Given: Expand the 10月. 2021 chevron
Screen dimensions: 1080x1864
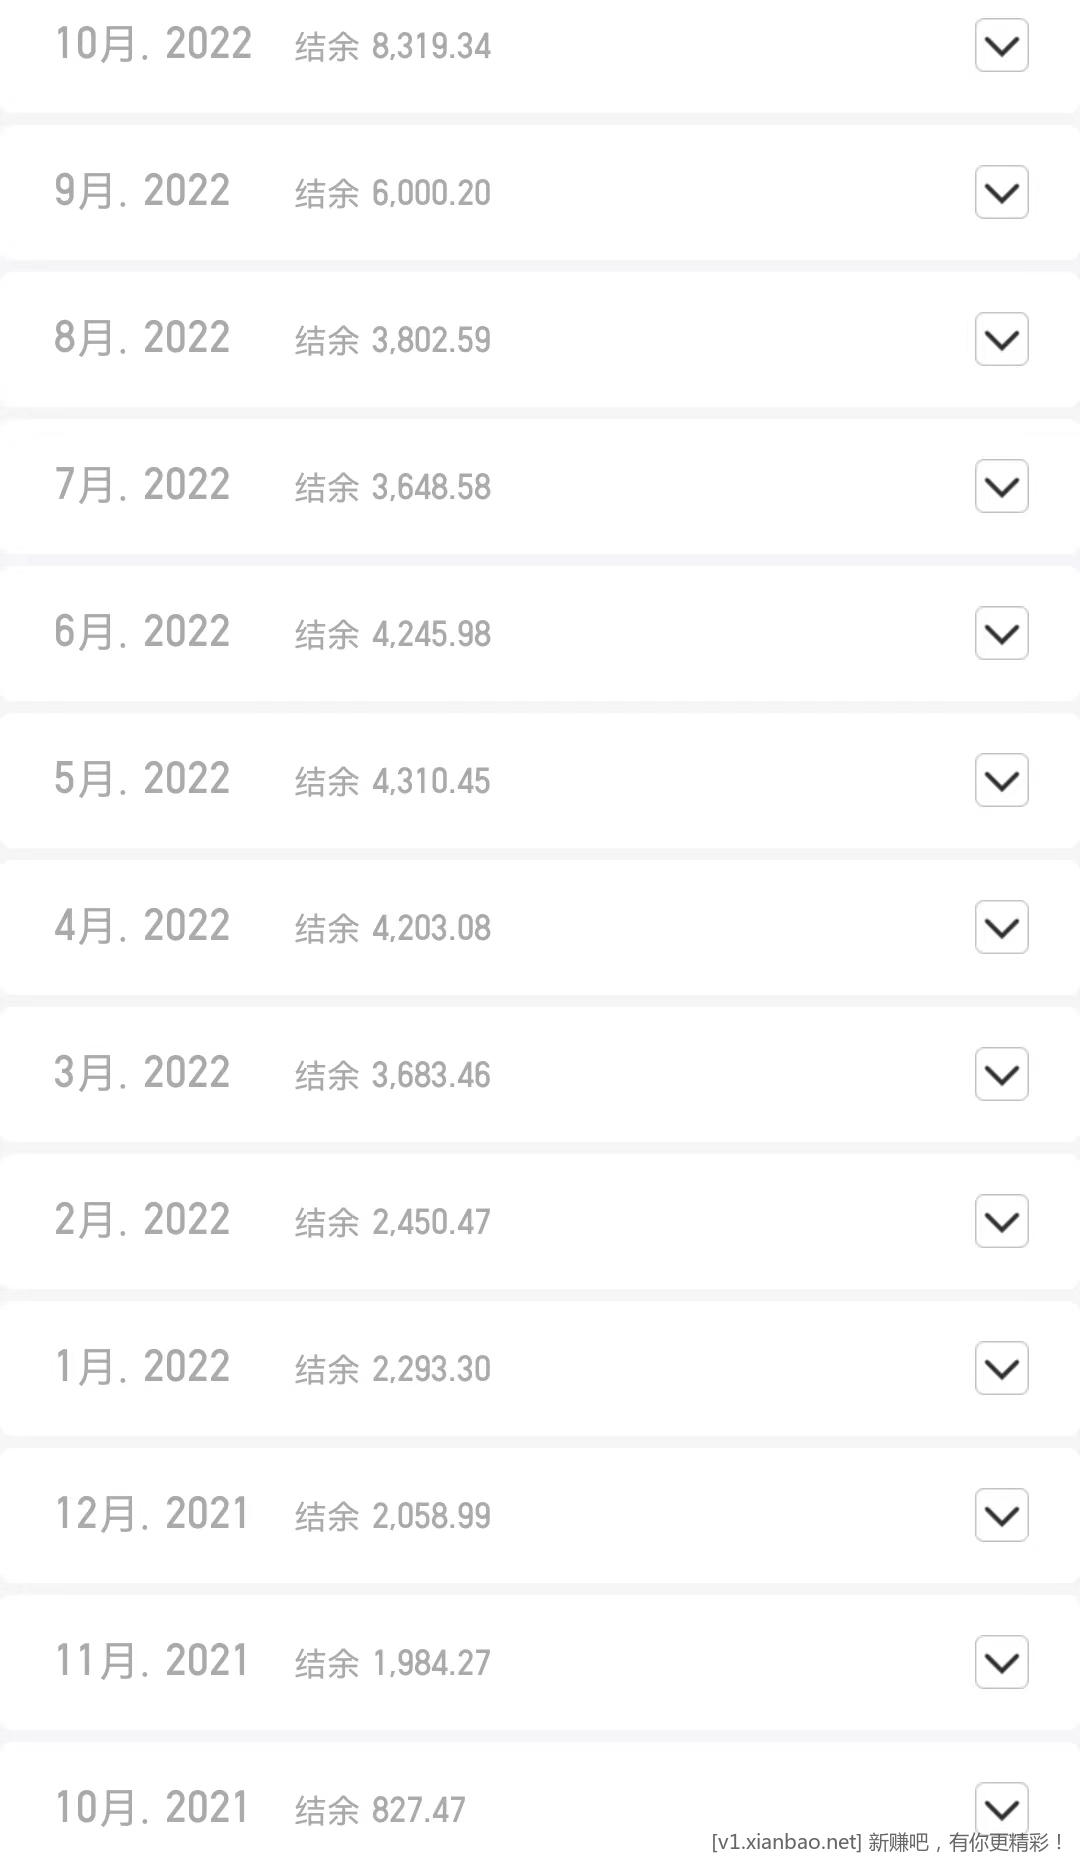Looking at the screenshot, I should click(x=1002, y=1808).
